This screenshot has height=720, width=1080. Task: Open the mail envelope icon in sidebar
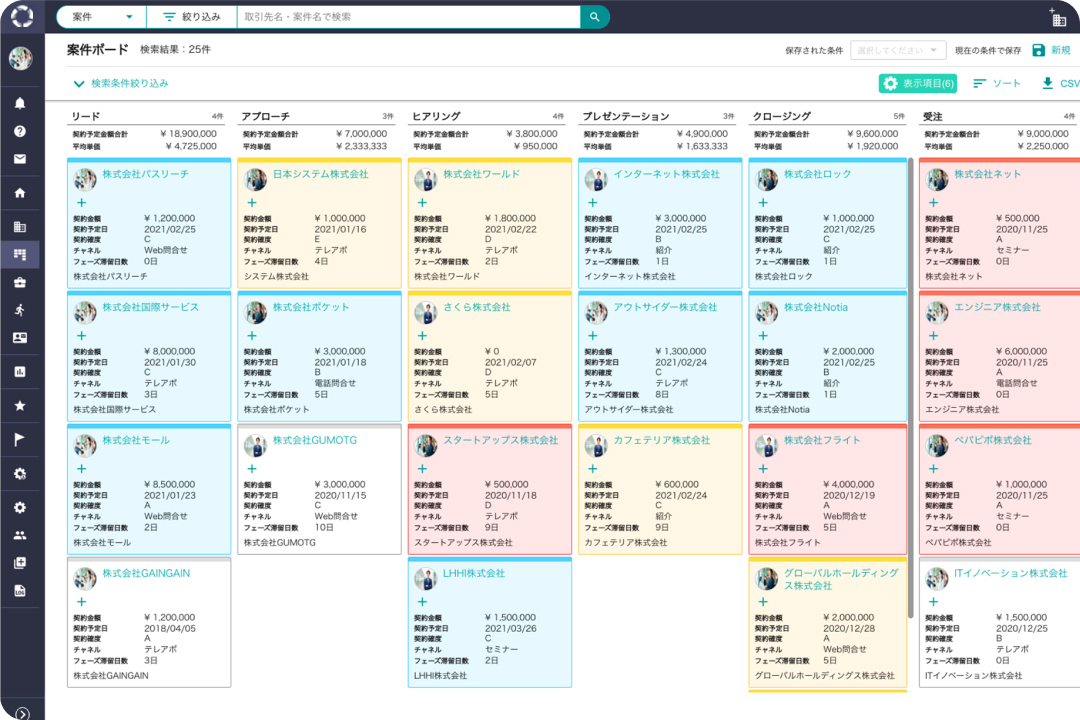tap(20, 159)
